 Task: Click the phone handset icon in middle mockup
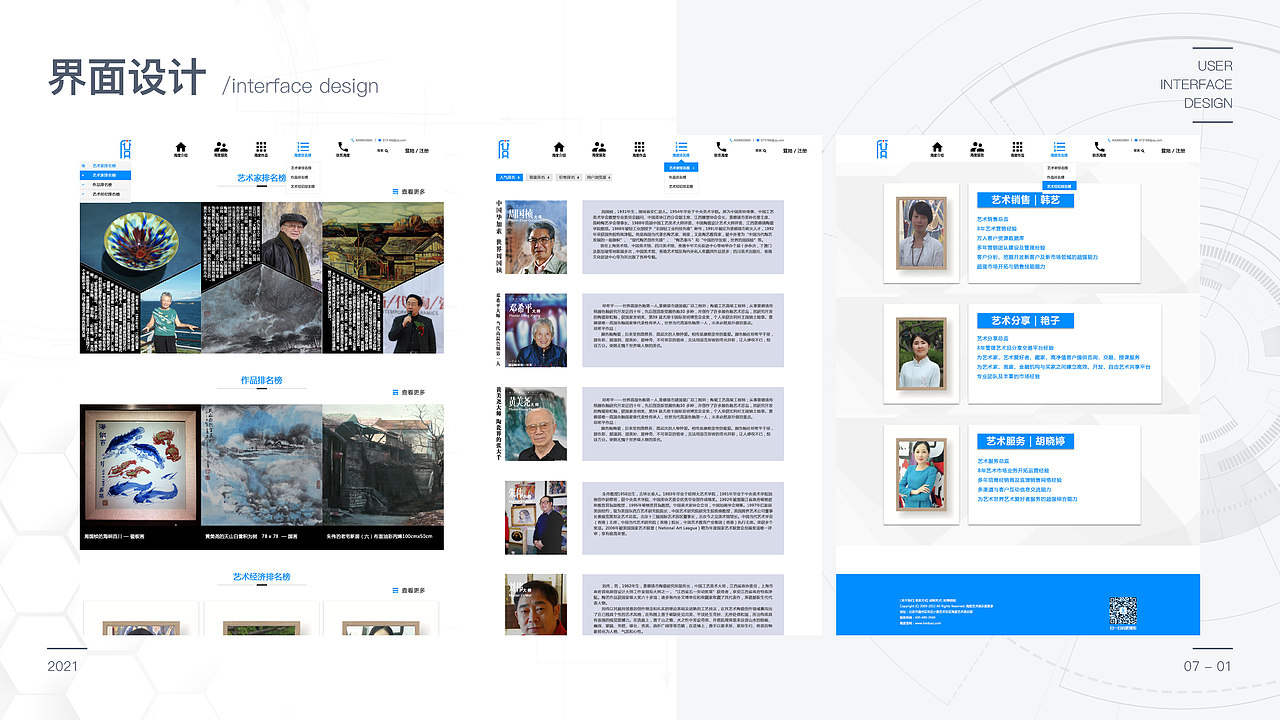tap(722, 146)
